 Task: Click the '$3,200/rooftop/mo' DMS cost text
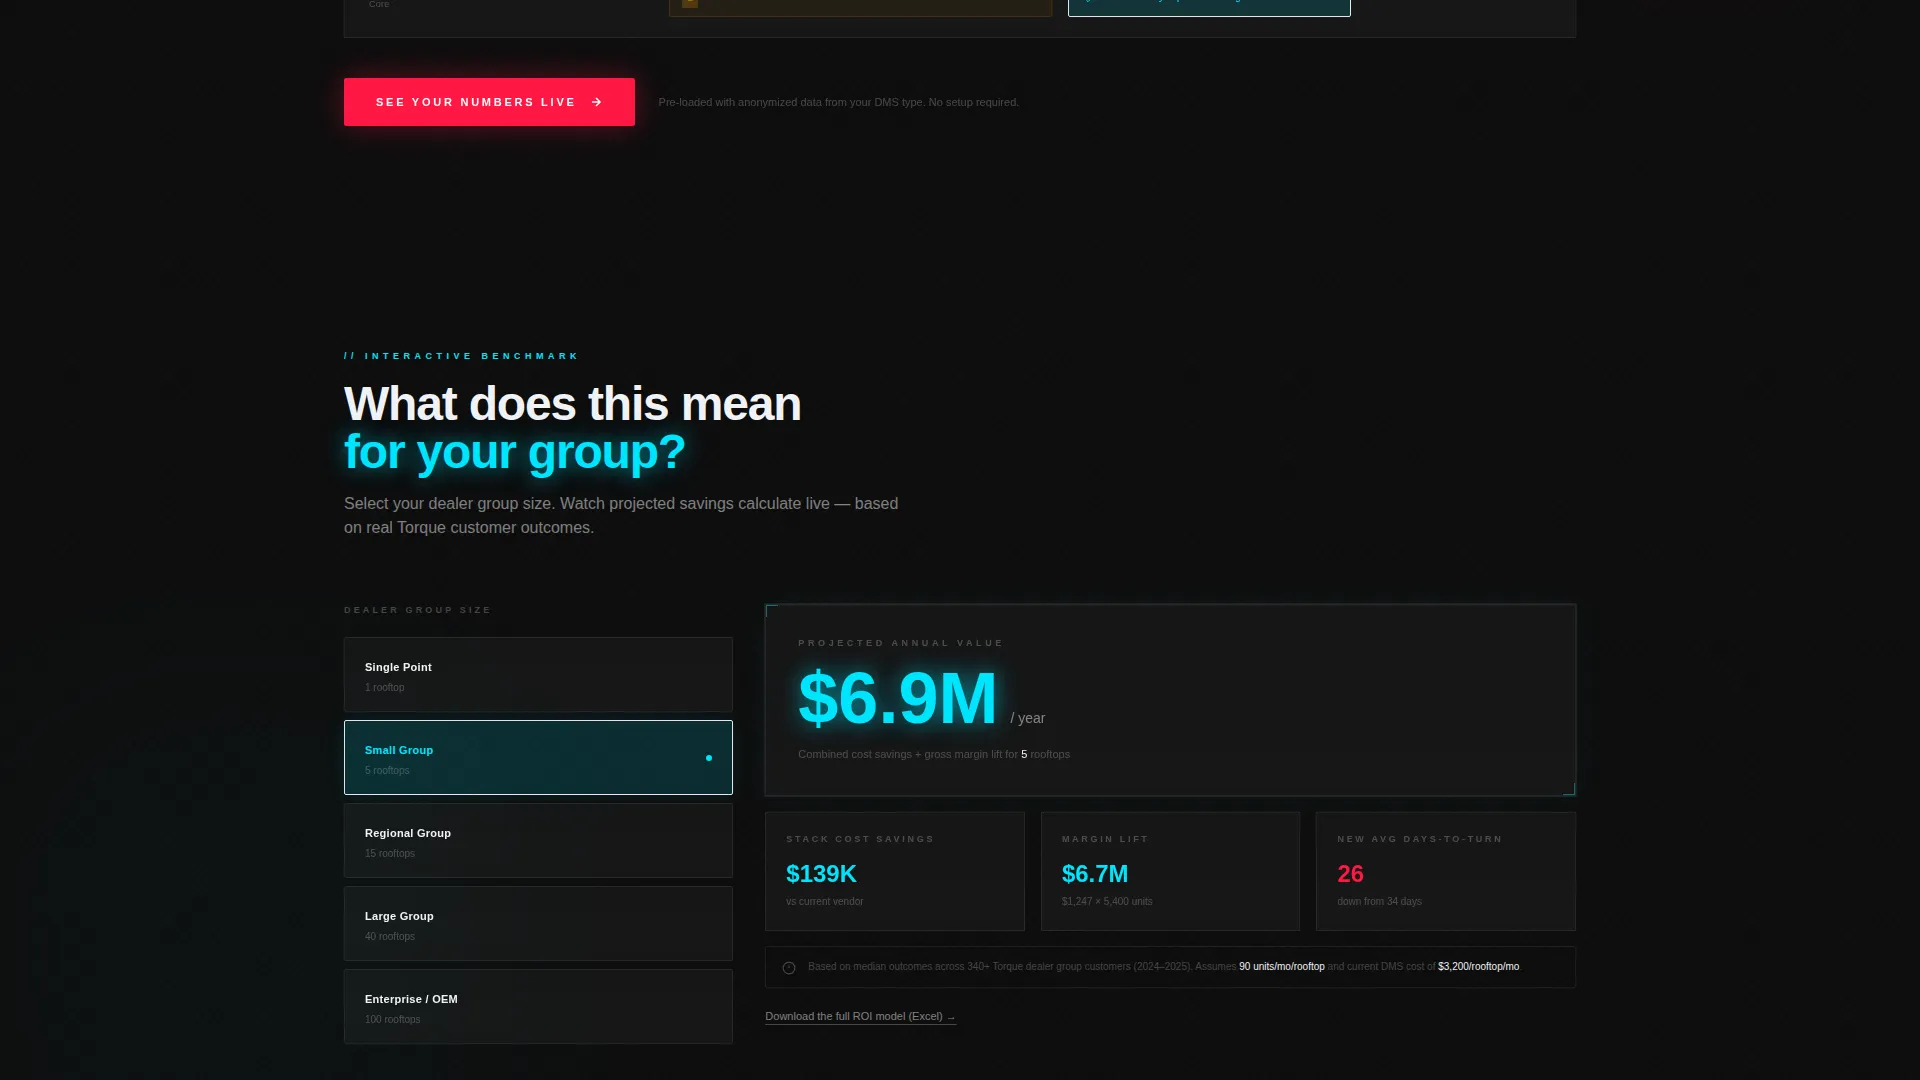pos(1478,966)
